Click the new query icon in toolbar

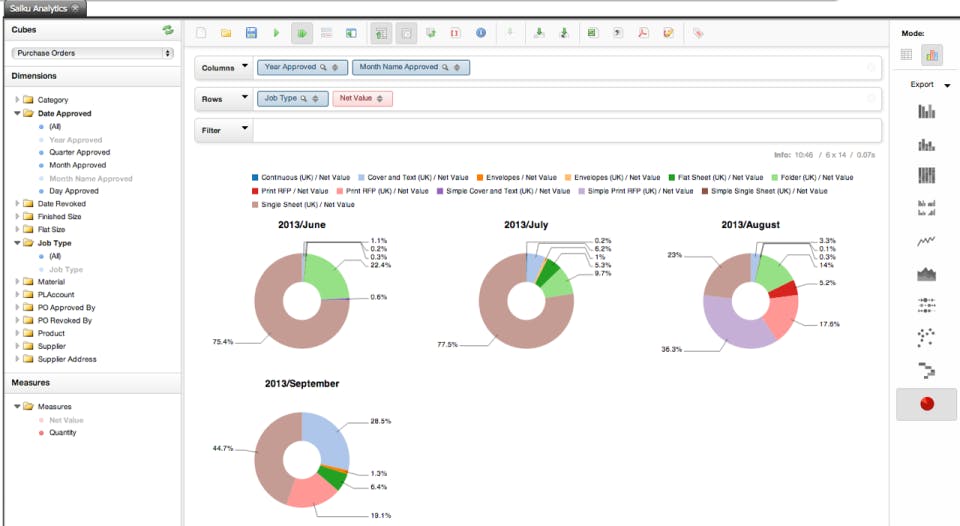(x=201, y=33)
